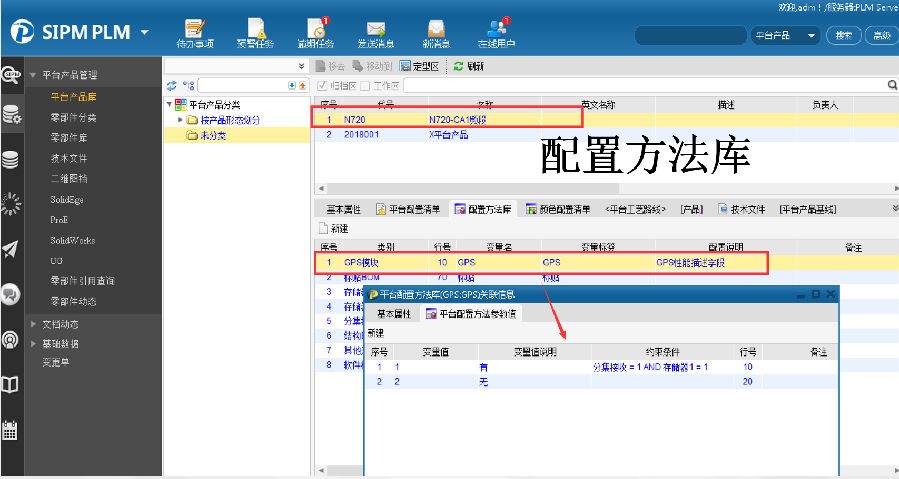Expand the 按产品形态划分 tree folder
Image resolution: width=899 pixels, height=479 pixels.
tap(180, 120)
